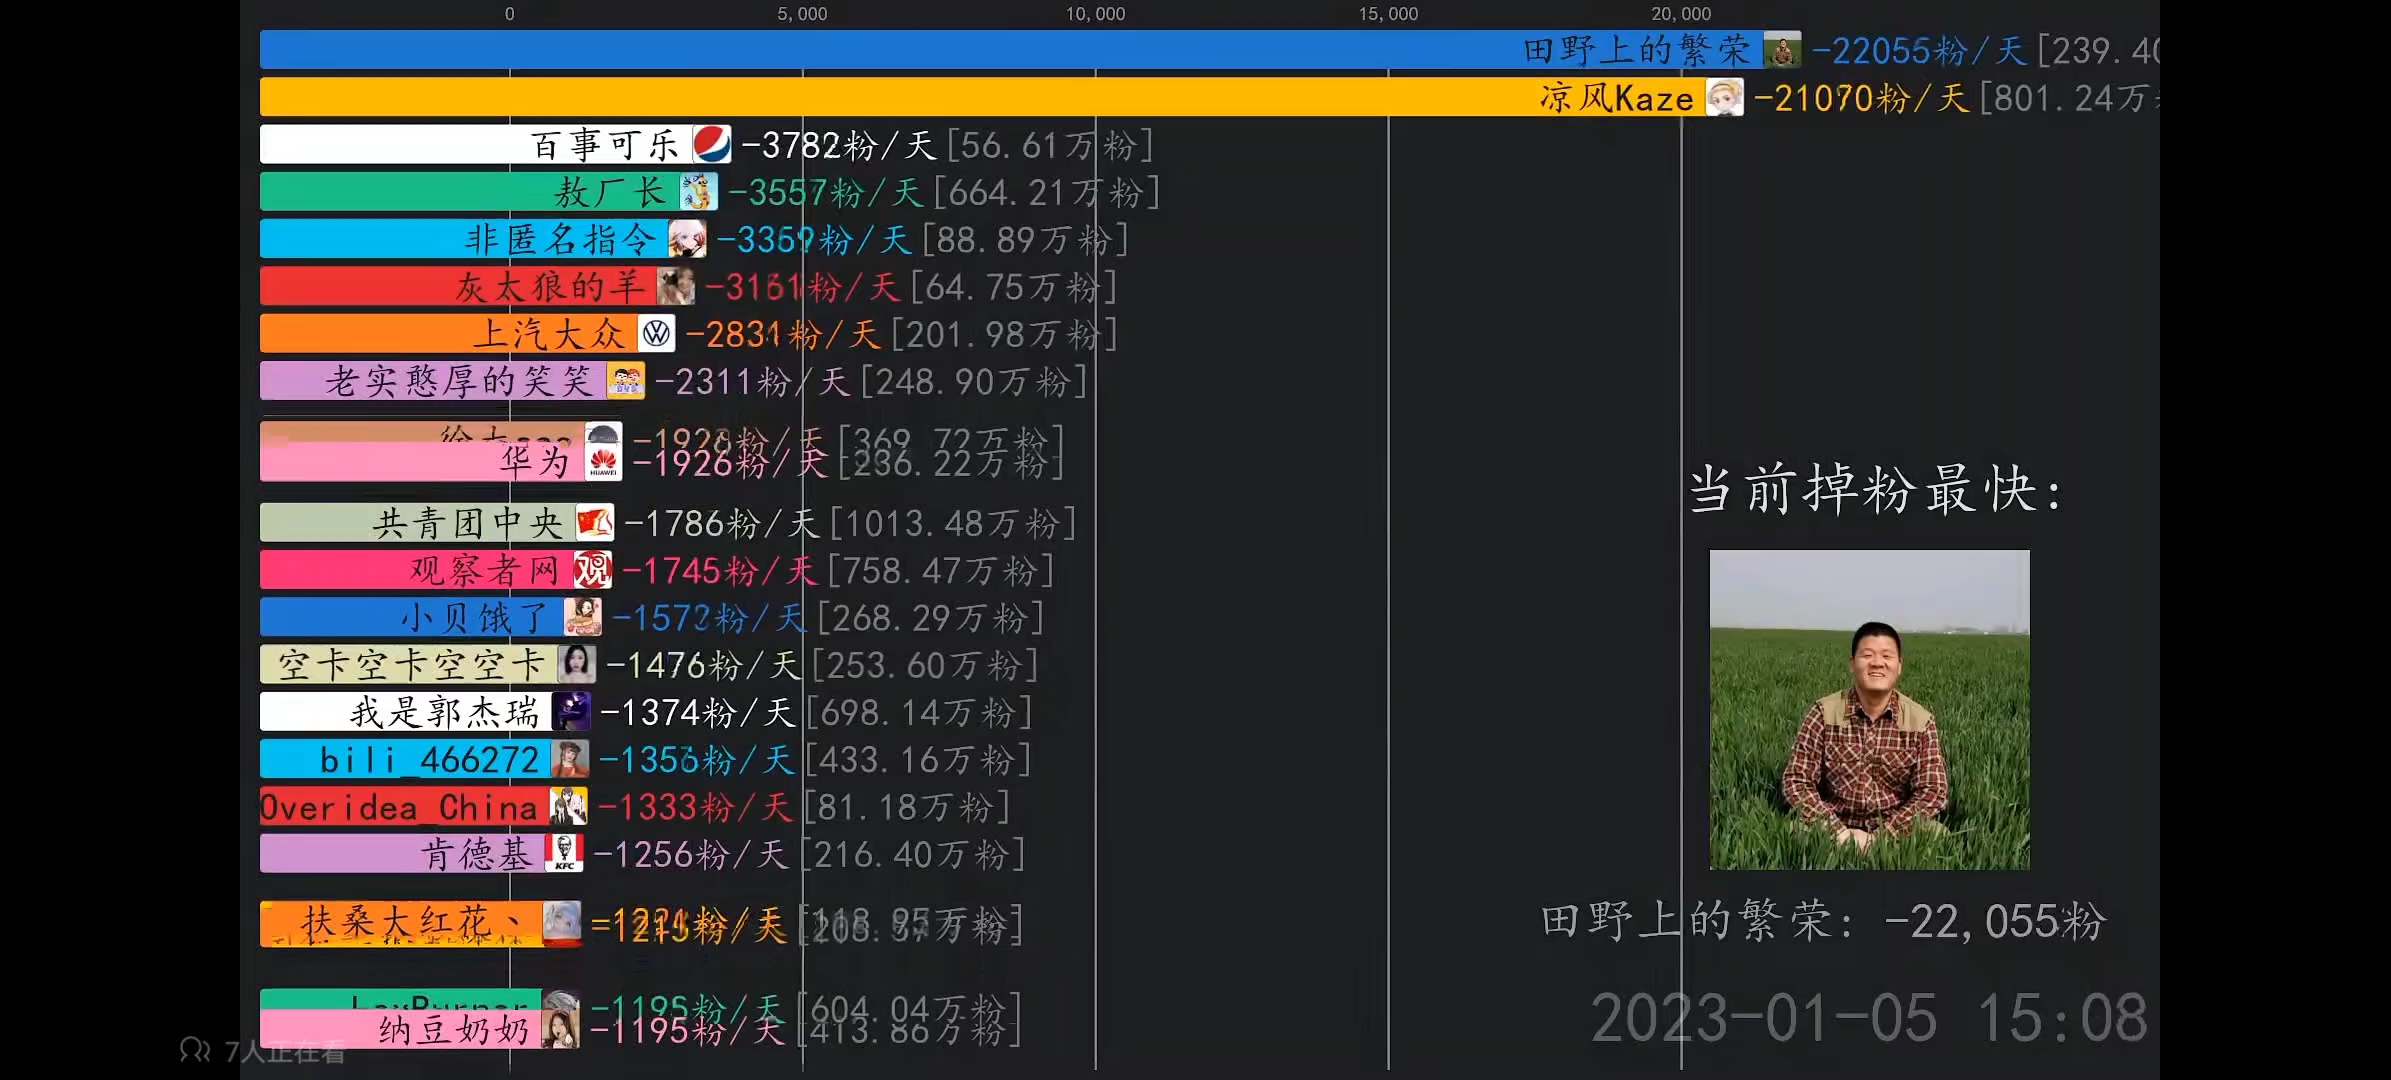The height and width of the screenshot is (1080, 2391).
Task: Select the 空卡空卡空空卡 avatar
Action: pos(576,664)
